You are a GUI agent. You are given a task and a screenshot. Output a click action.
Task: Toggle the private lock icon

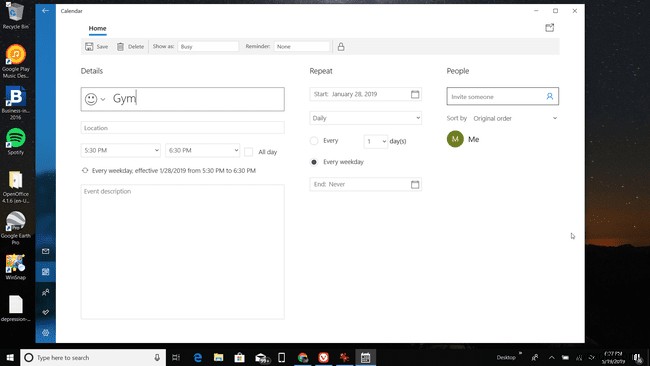coord(341,46)
